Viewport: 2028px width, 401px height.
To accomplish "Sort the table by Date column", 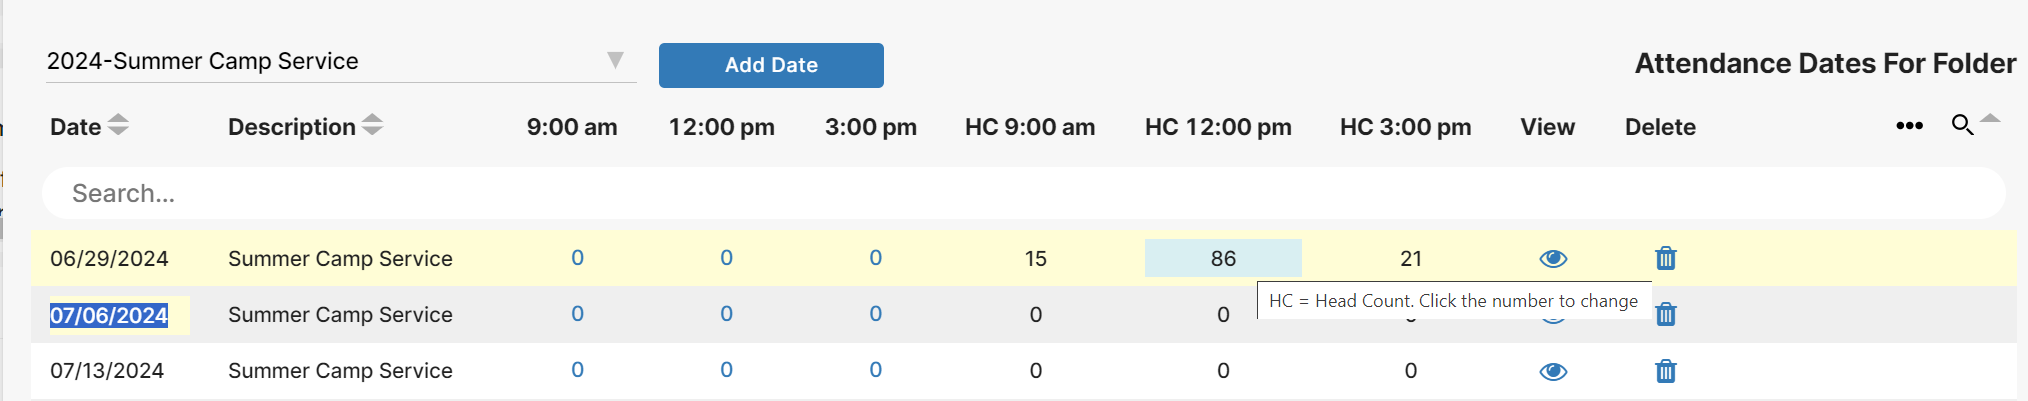I will (118, 125).
